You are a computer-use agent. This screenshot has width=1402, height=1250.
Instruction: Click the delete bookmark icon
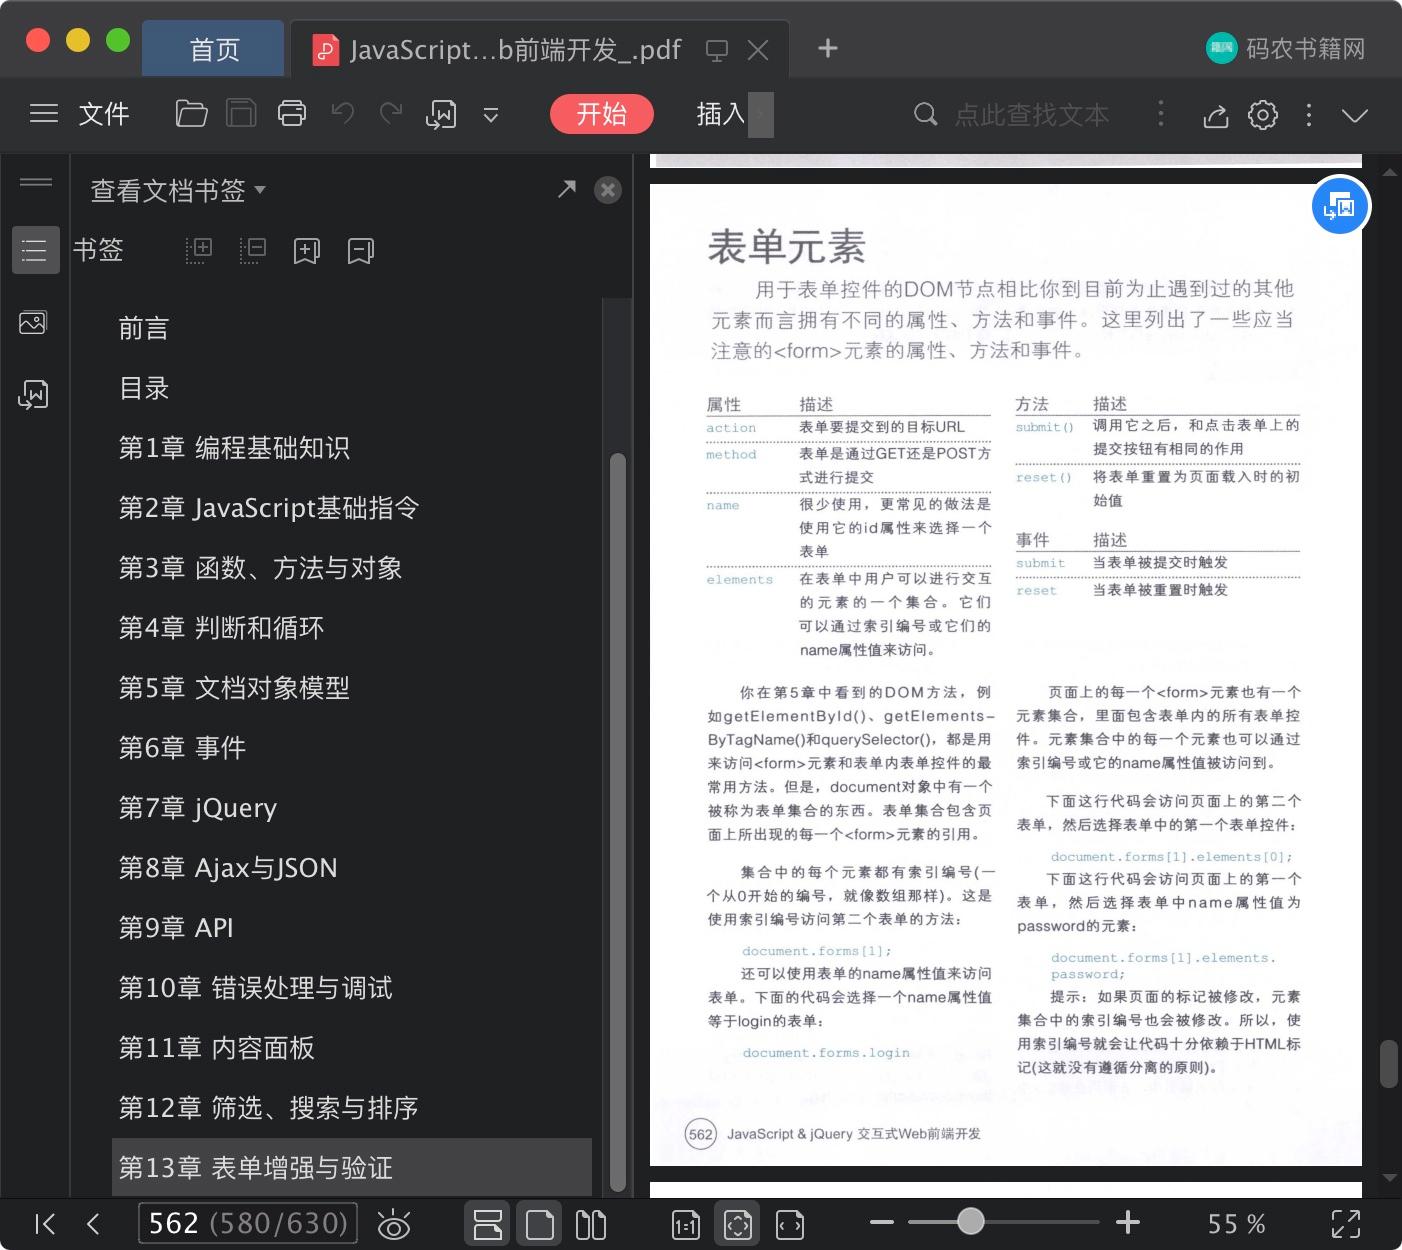pyautogui.click(x=360, y=251)
